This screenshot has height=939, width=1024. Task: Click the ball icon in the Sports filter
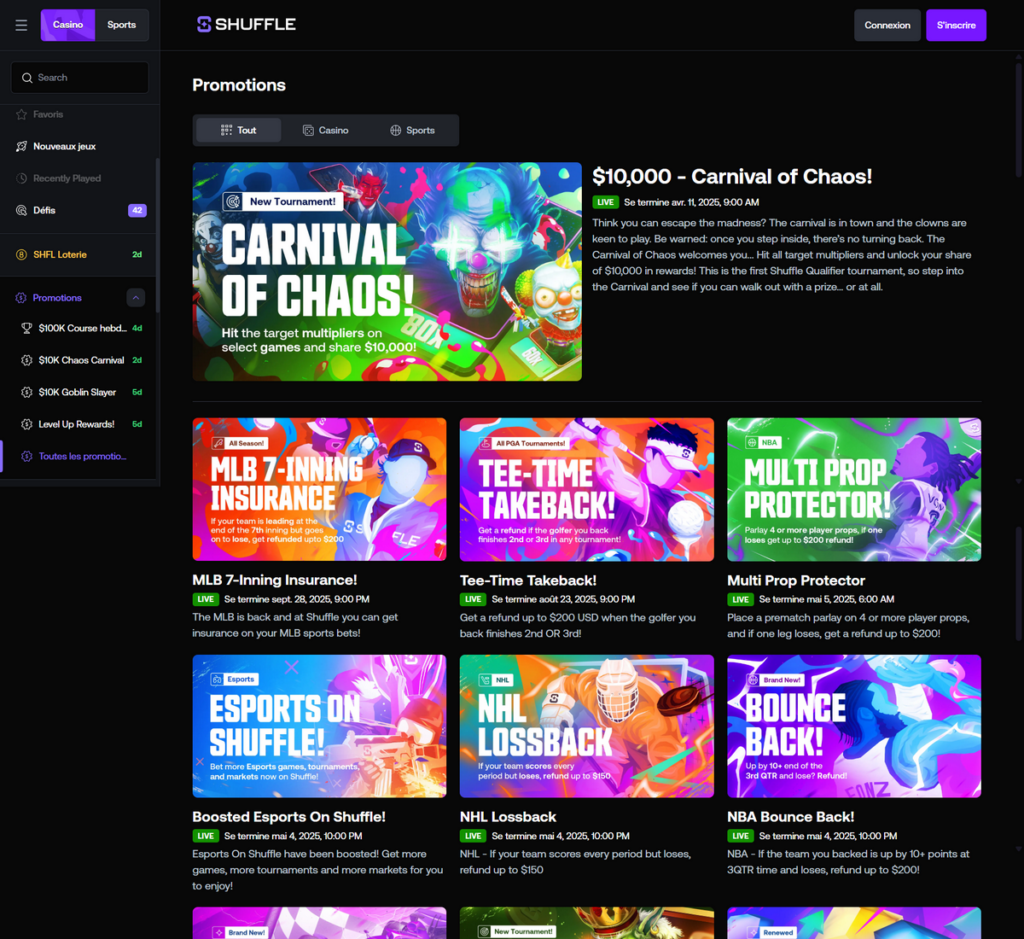pyautogui.click(x=396, y=131)
